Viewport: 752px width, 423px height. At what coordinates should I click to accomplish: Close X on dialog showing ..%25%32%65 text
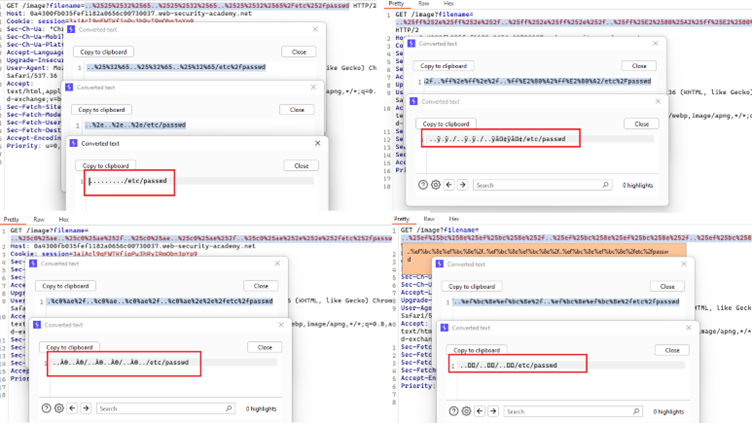(315, 29)
